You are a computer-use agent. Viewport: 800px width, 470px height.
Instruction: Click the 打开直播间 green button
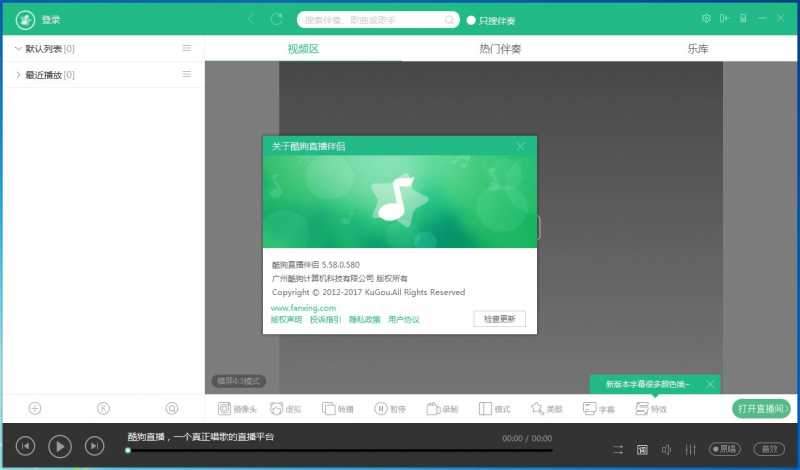[761, 409]
